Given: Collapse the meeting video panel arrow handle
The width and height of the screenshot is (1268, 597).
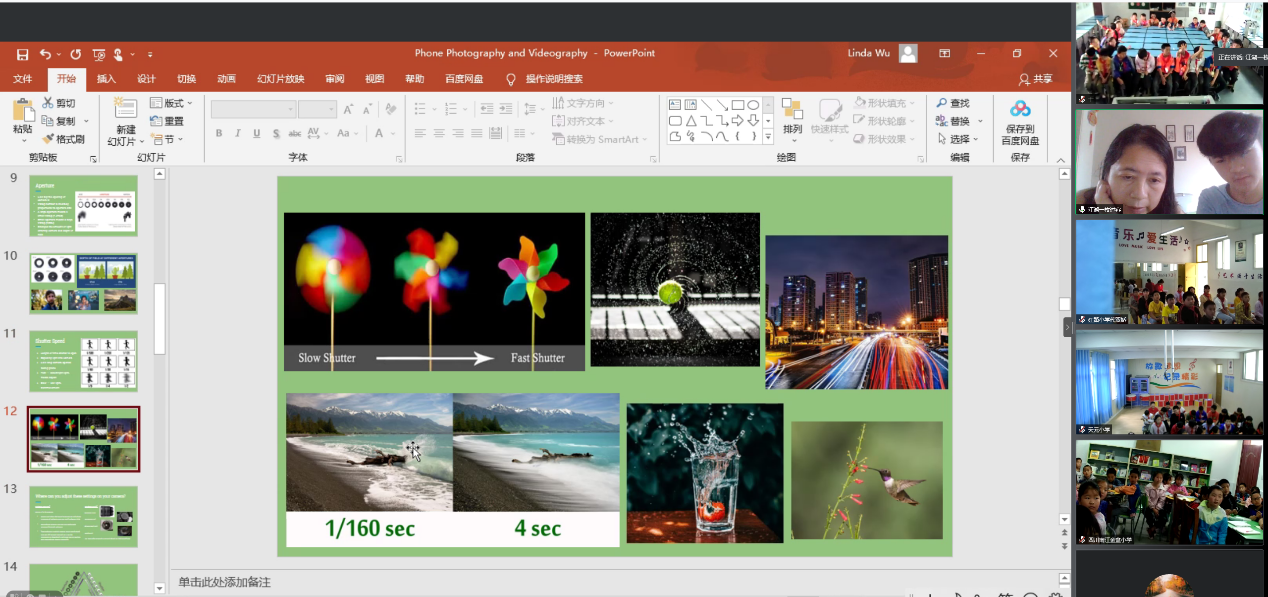Looking at the screenshot, I should click(x=1067, y=326).
